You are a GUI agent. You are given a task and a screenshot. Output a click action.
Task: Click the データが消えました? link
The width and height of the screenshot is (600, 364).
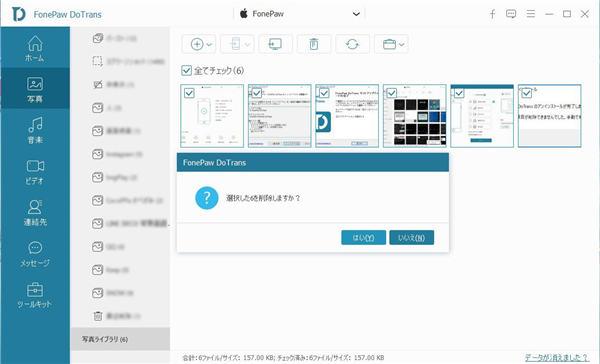pyautogui.click(x=556, y=357)
